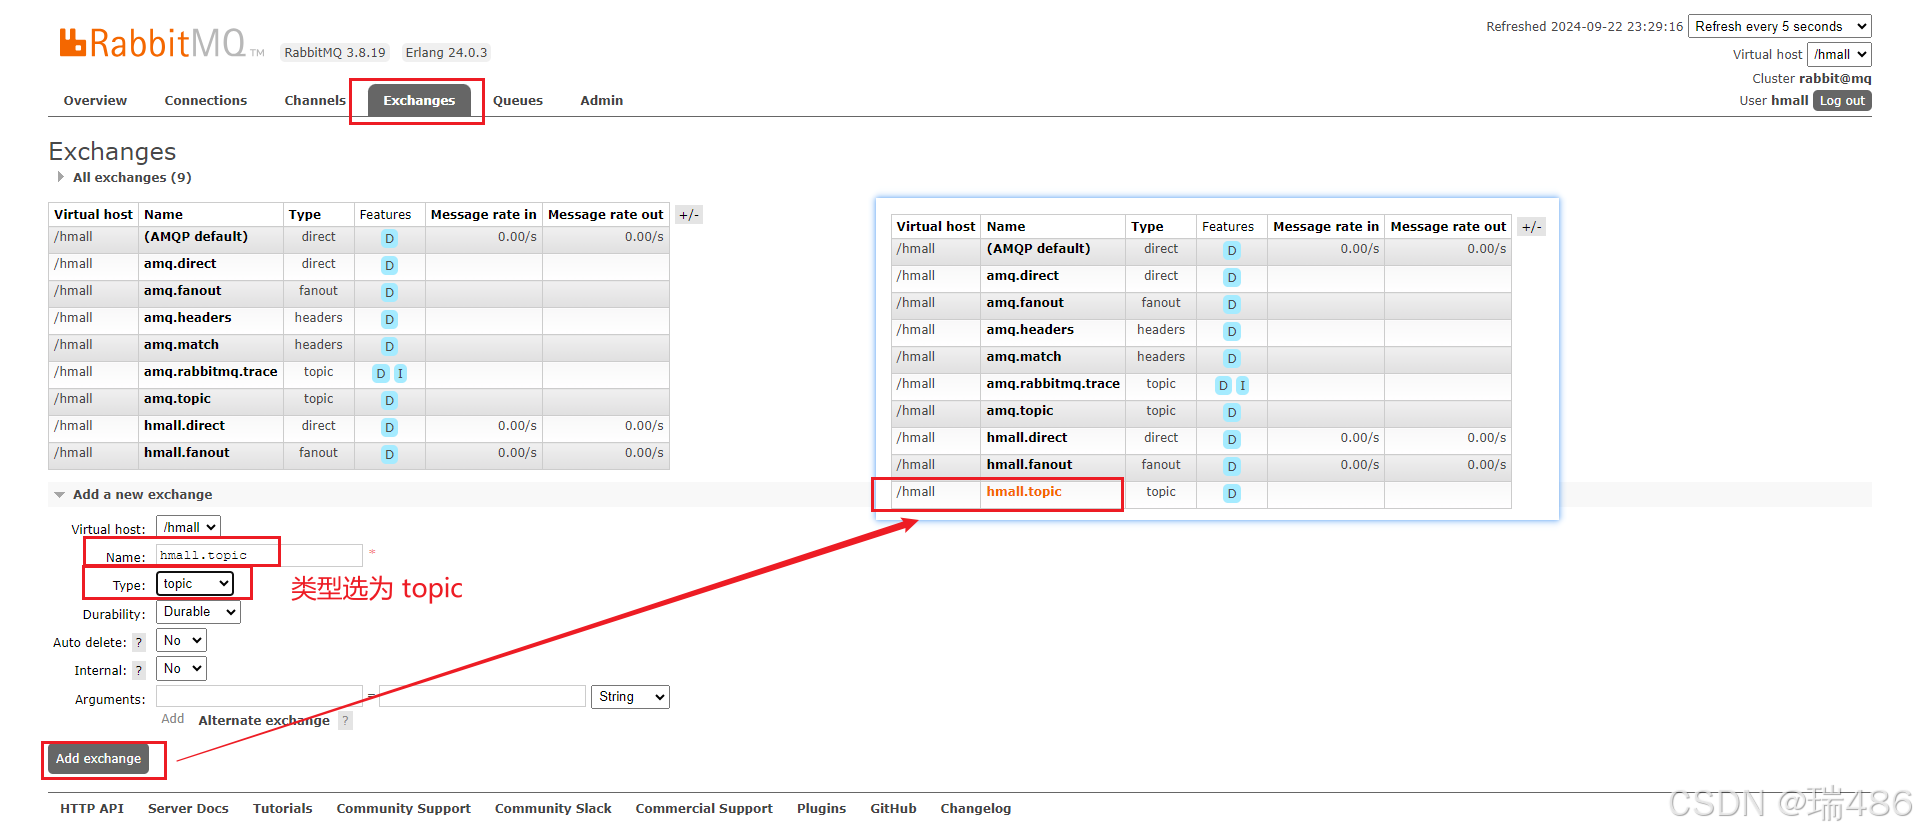Image resolution: width=1917 pixels, height=835 pixels.
Task: Click the I badge in the amq.rabbitmq.trace row
Action: pos(400,374)
